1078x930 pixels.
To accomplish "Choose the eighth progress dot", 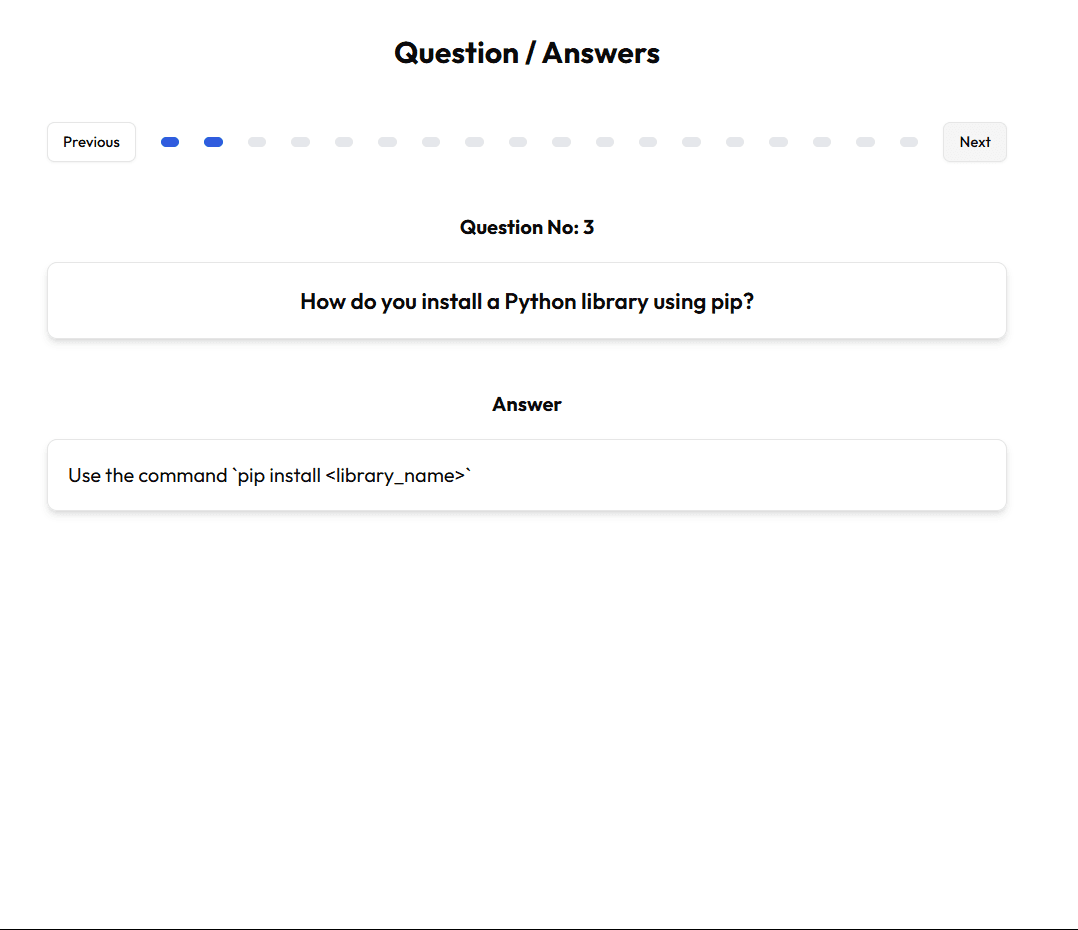I will (474, 142).
